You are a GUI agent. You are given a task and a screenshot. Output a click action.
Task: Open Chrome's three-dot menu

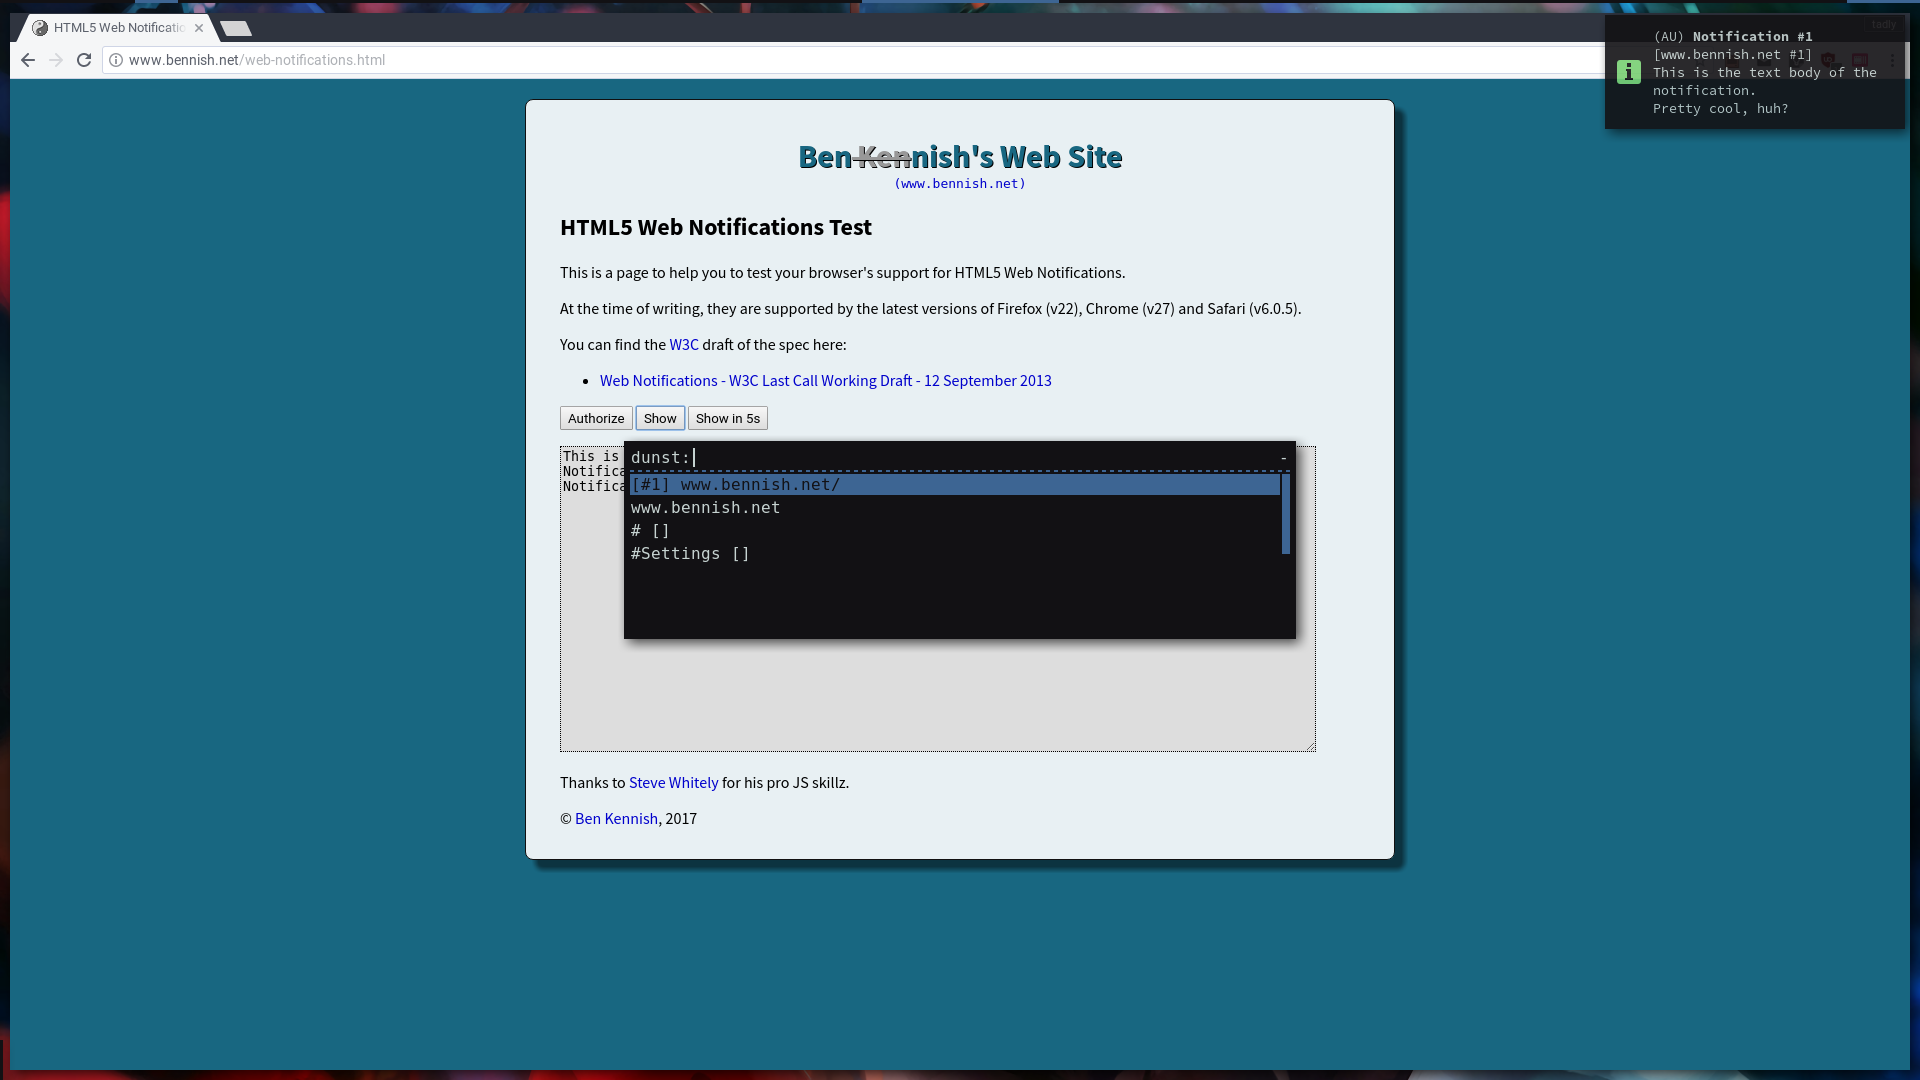1892,60
